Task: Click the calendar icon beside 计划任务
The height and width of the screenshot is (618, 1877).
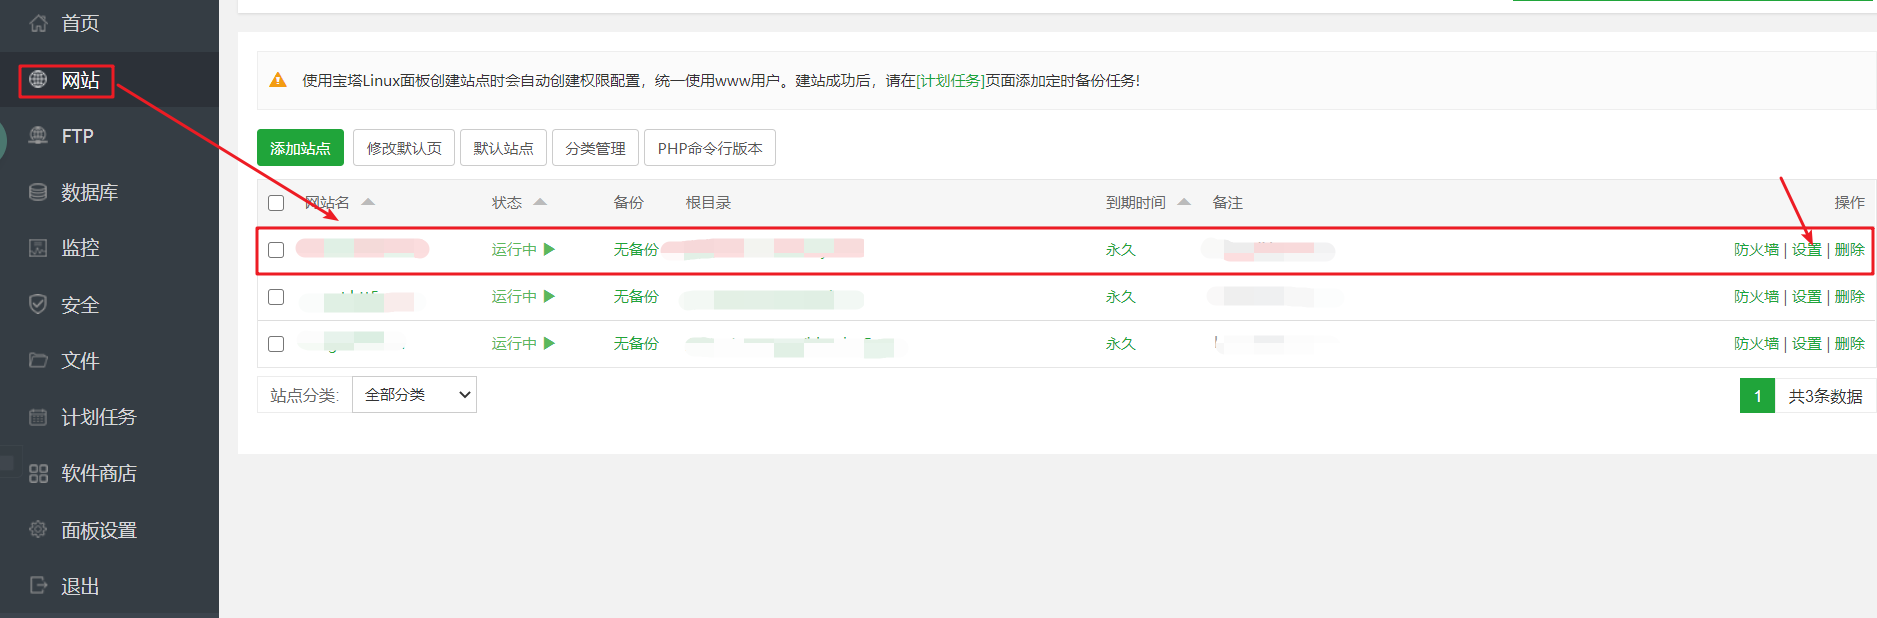Action: click(38, 417)
